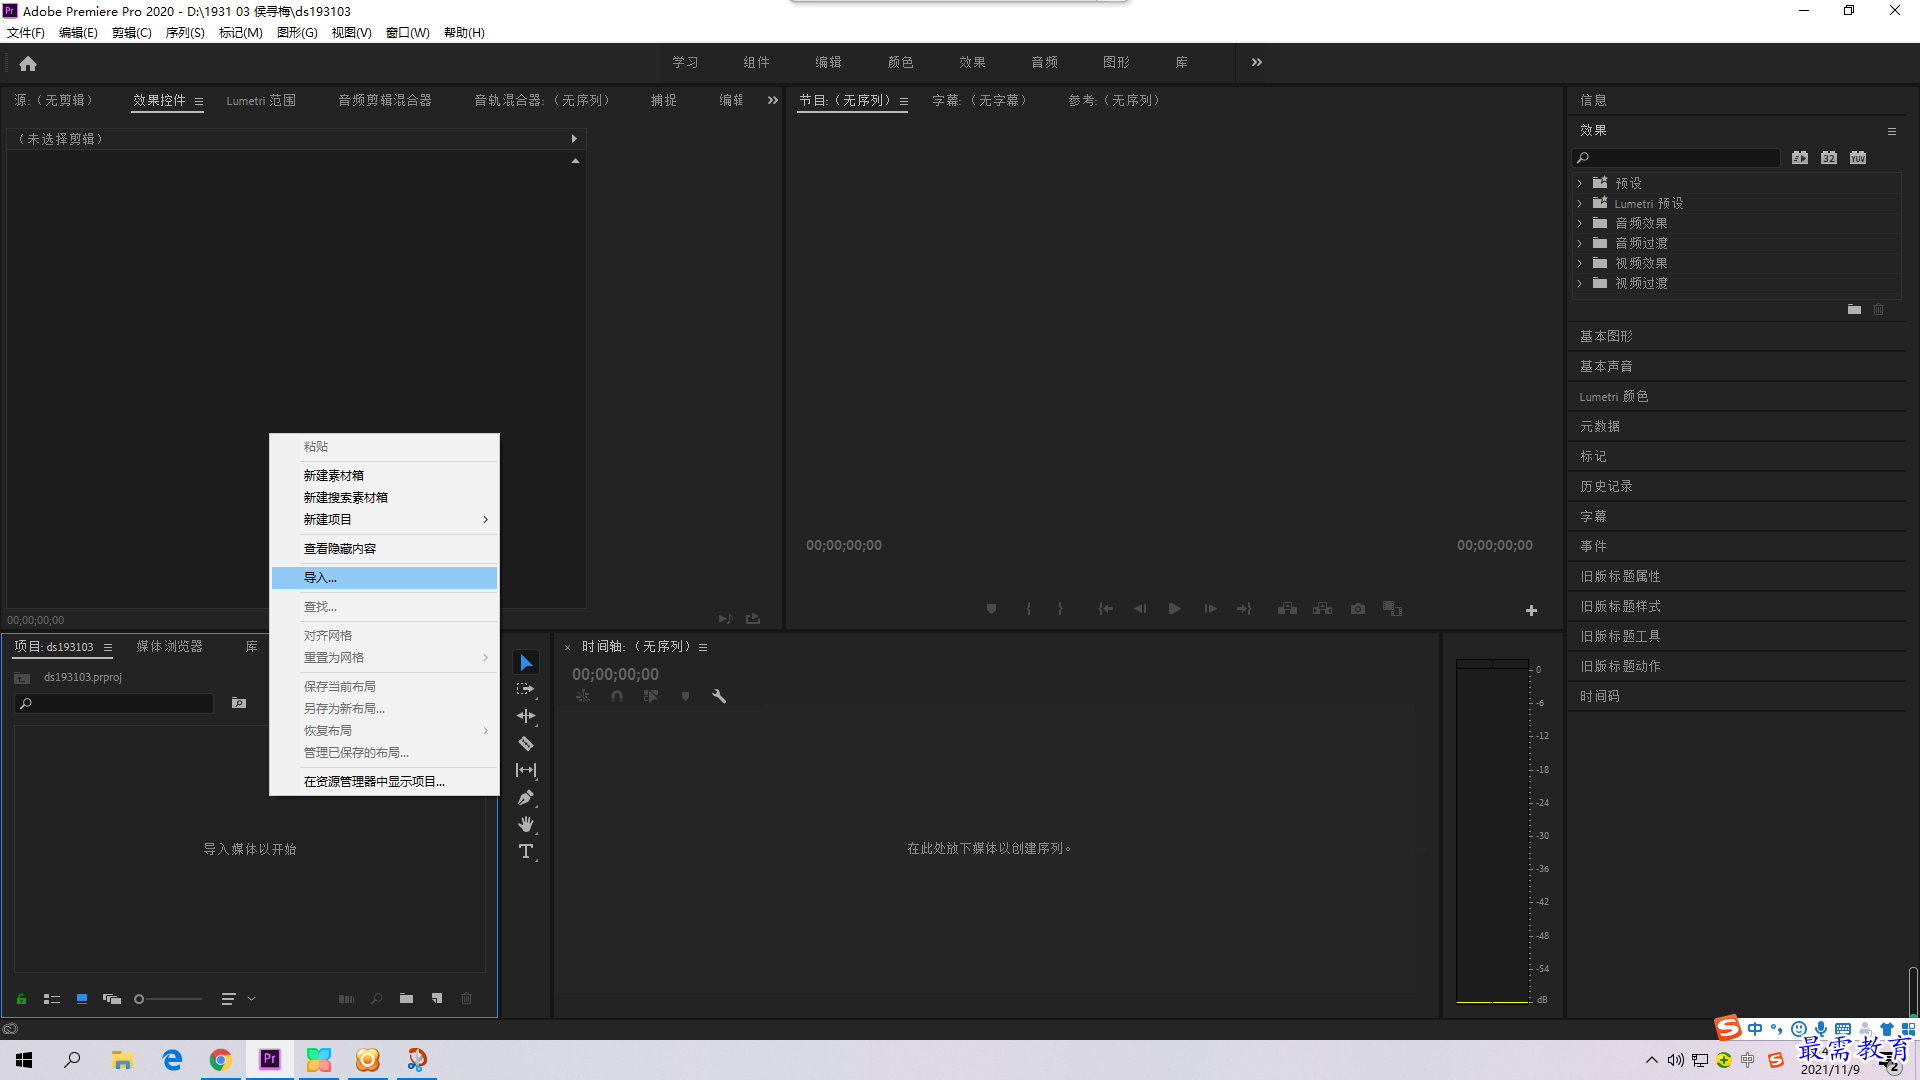
Task: Open the 文件(F) menu
Action: coord(26,32)
